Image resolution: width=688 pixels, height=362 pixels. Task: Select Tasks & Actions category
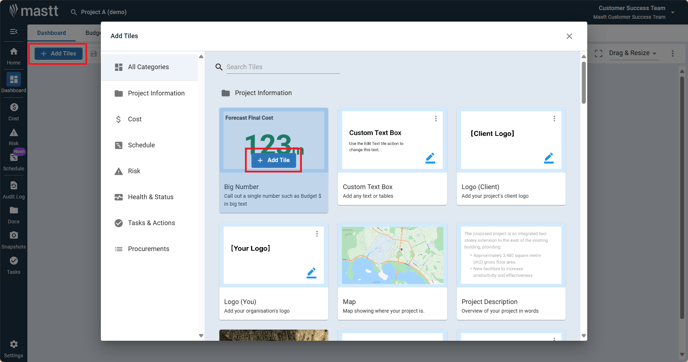coord(150,222)
